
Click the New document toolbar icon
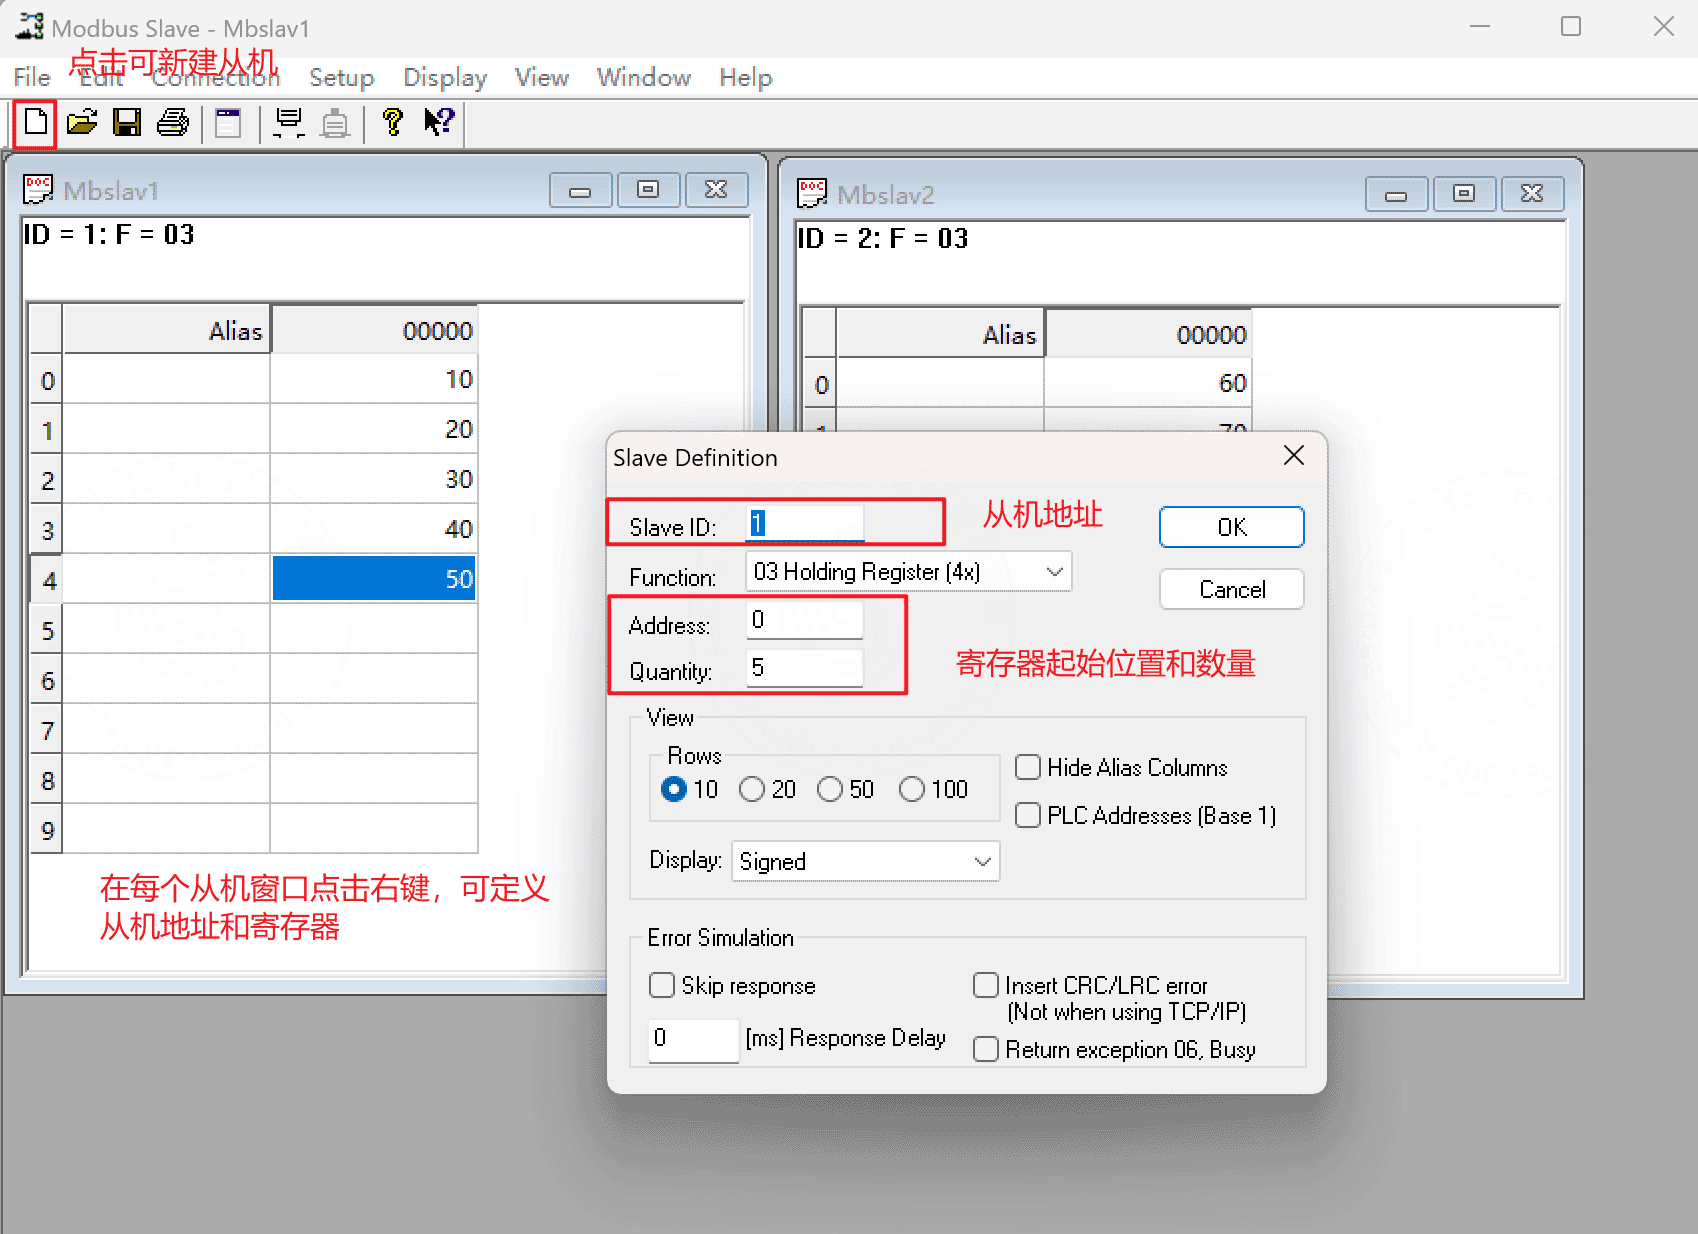tap(36, 122)
